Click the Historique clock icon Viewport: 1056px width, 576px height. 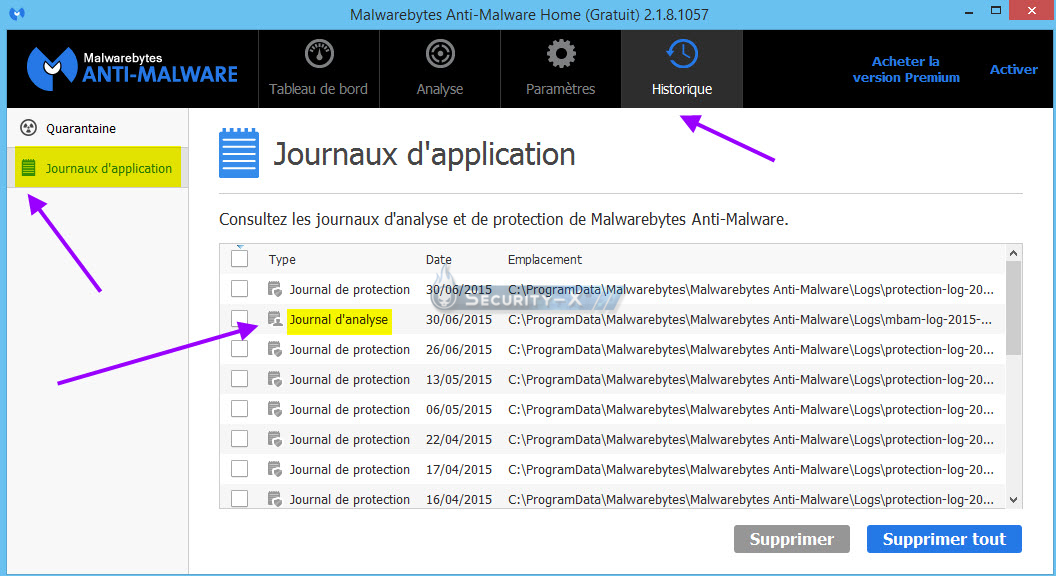(x=682, y=54)
